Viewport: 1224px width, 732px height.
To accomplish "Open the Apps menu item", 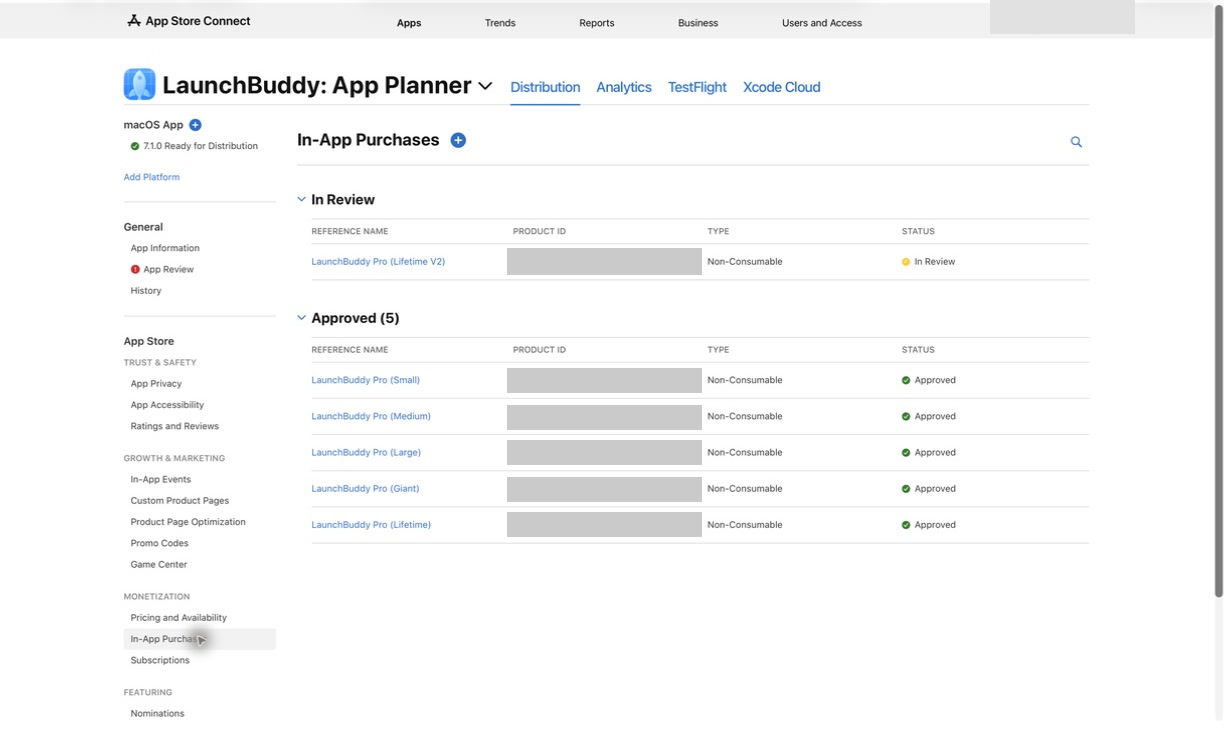I will 409,23.
